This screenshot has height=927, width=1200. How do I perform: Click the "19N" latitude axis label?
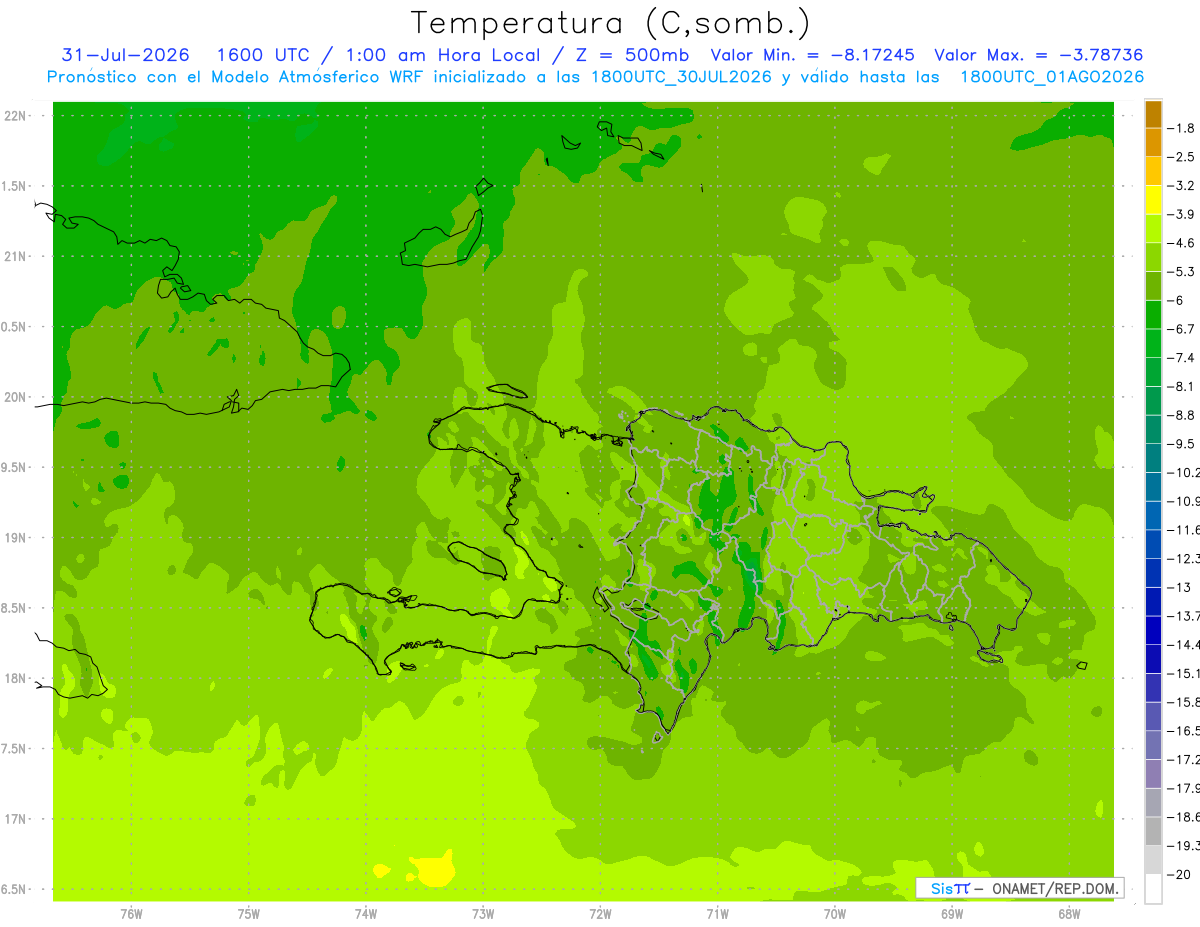(14, 538)
